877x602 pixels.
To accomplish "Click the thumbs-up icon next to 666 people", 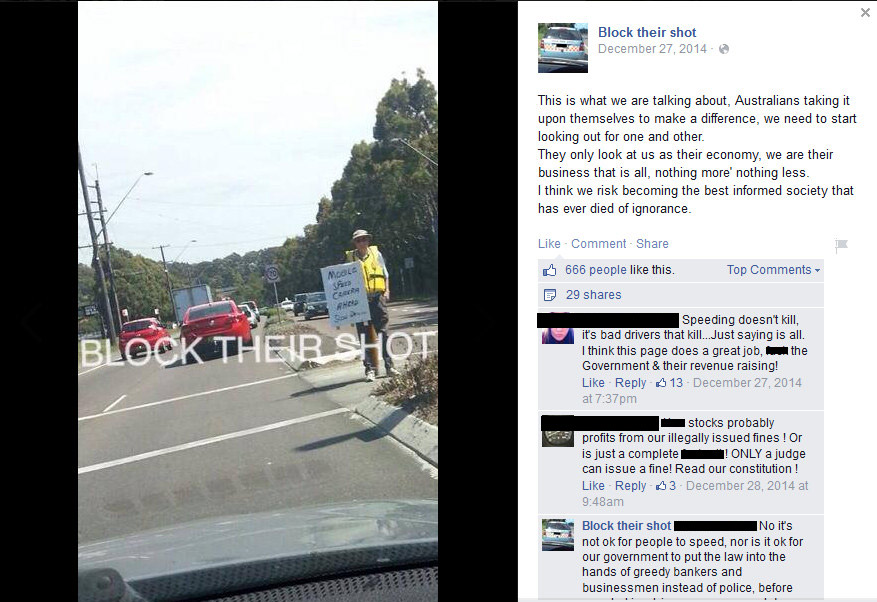I will tap(549, 271).
